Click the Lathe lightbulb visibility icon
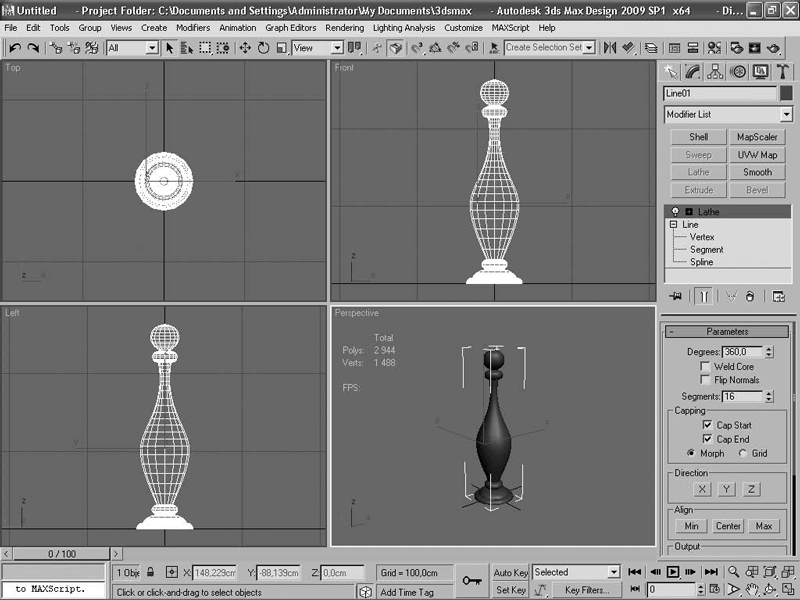The width and height of the screenshot is (800, 600). point(676,212)
